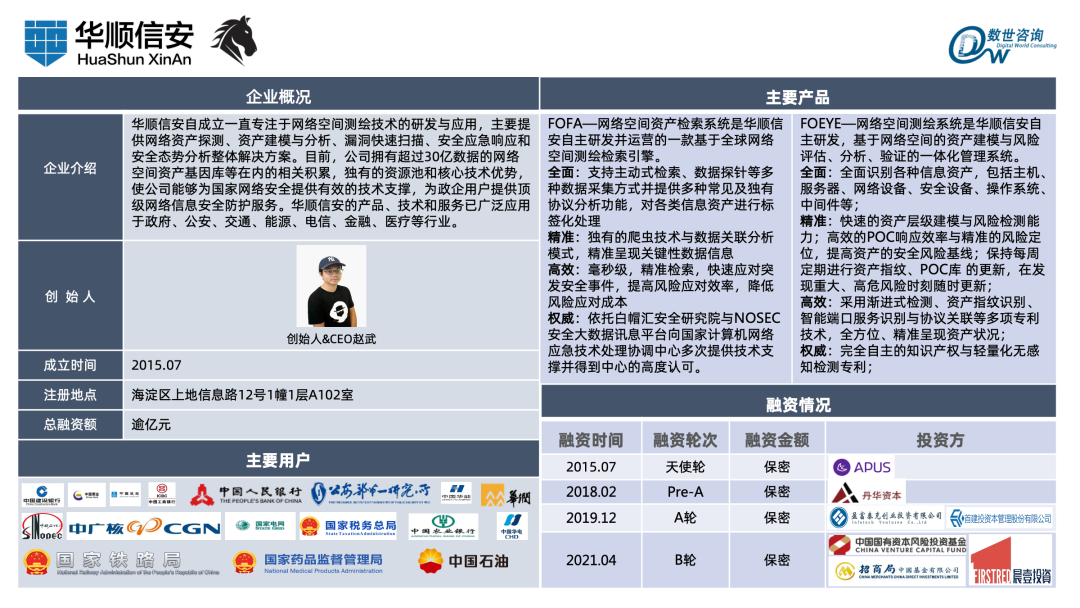
Task: Click the 公安部第一研究所 logo
Action: click(371, 493)
